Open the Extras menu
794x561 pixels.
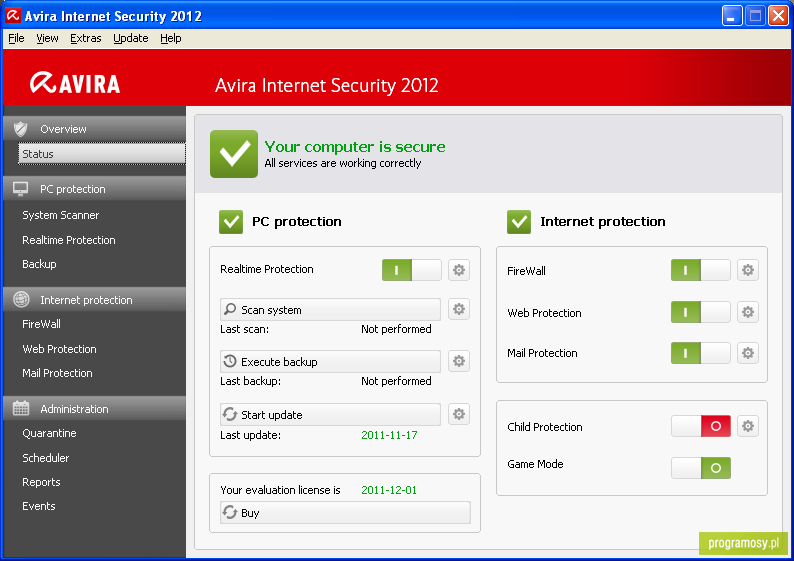[x=86, y=38]
